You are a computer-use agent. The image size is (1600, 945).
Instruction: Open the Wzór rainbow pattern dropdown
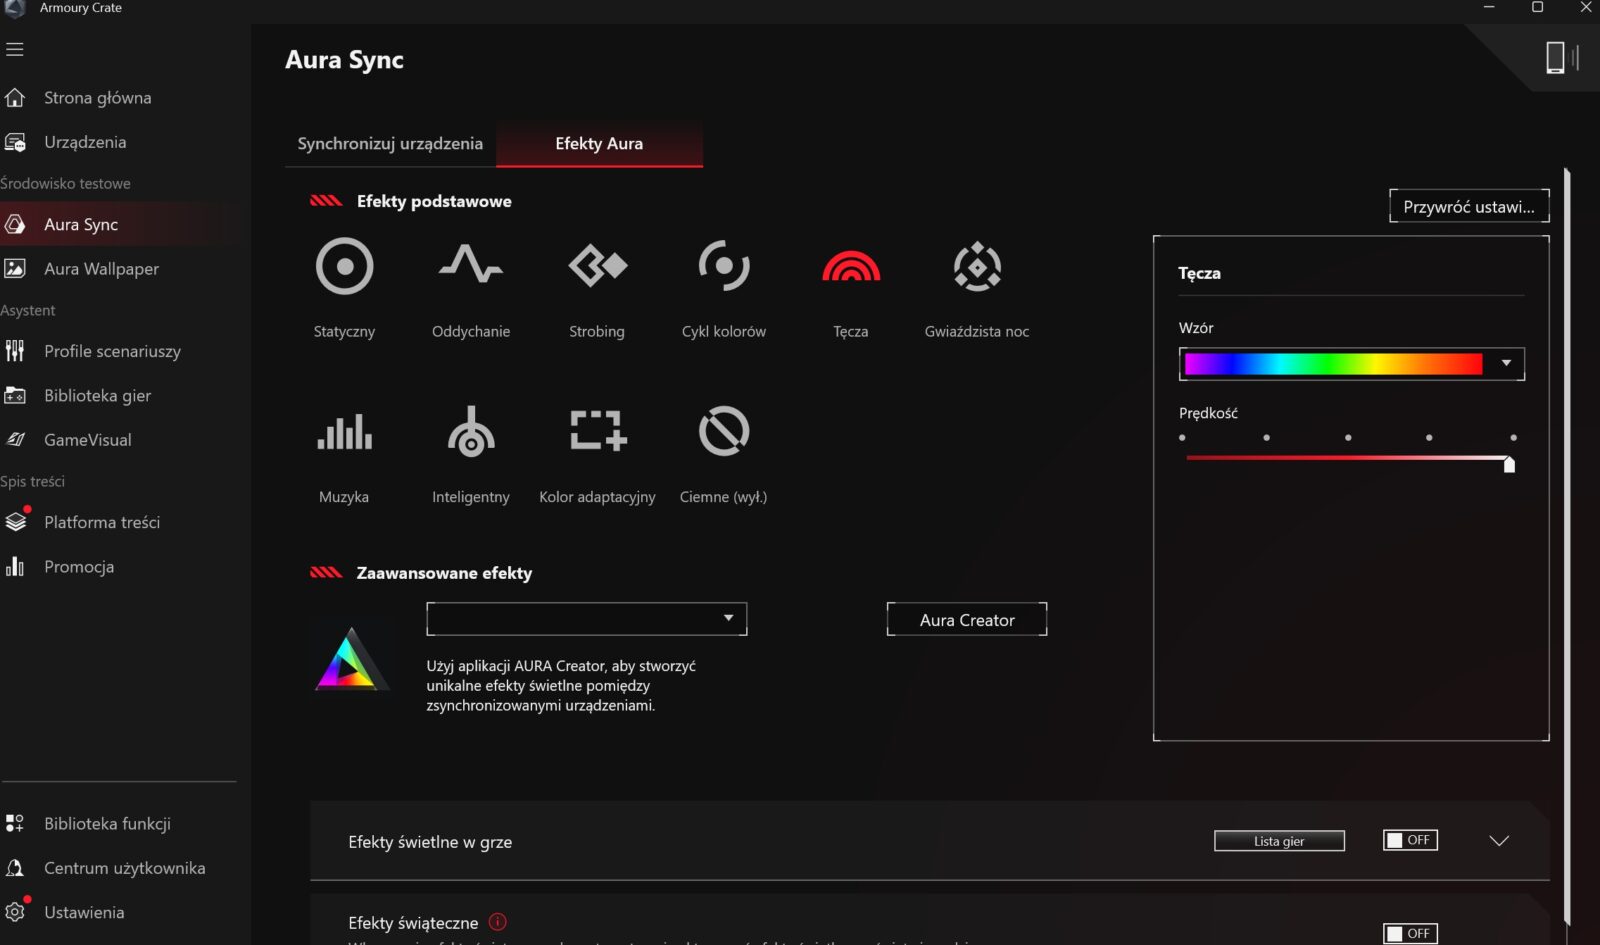click(1505, 364)
